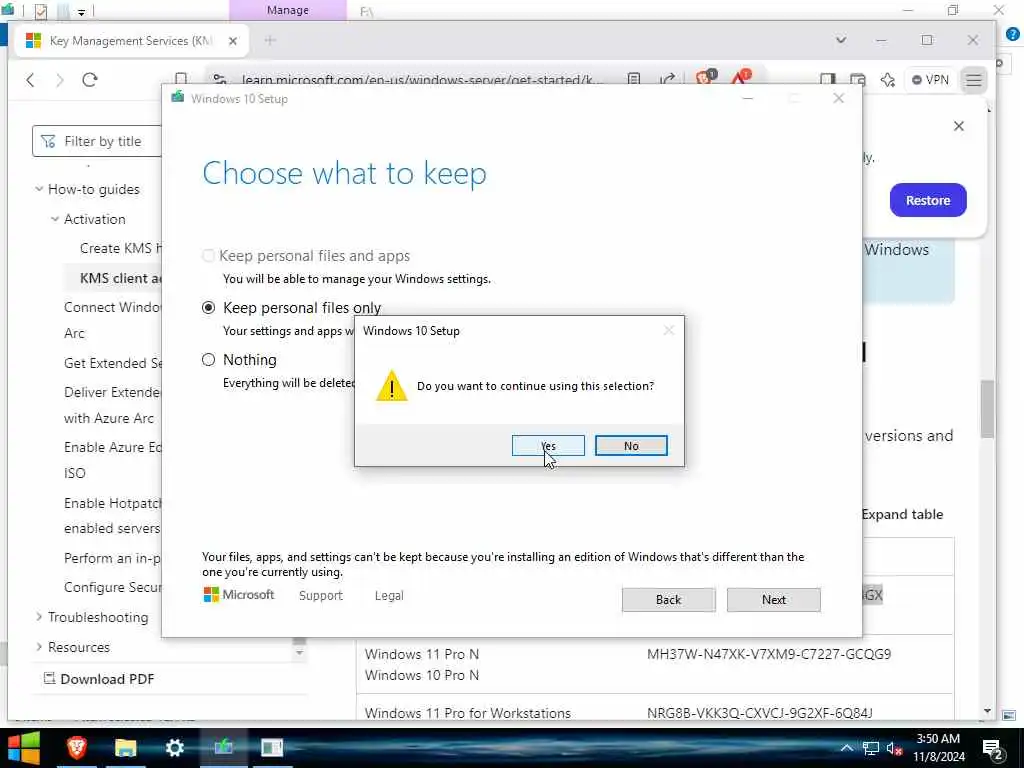Open Perform an in-place sidebar item
1024x768 pixels.
pyautogui.click(x=112, y=558)
